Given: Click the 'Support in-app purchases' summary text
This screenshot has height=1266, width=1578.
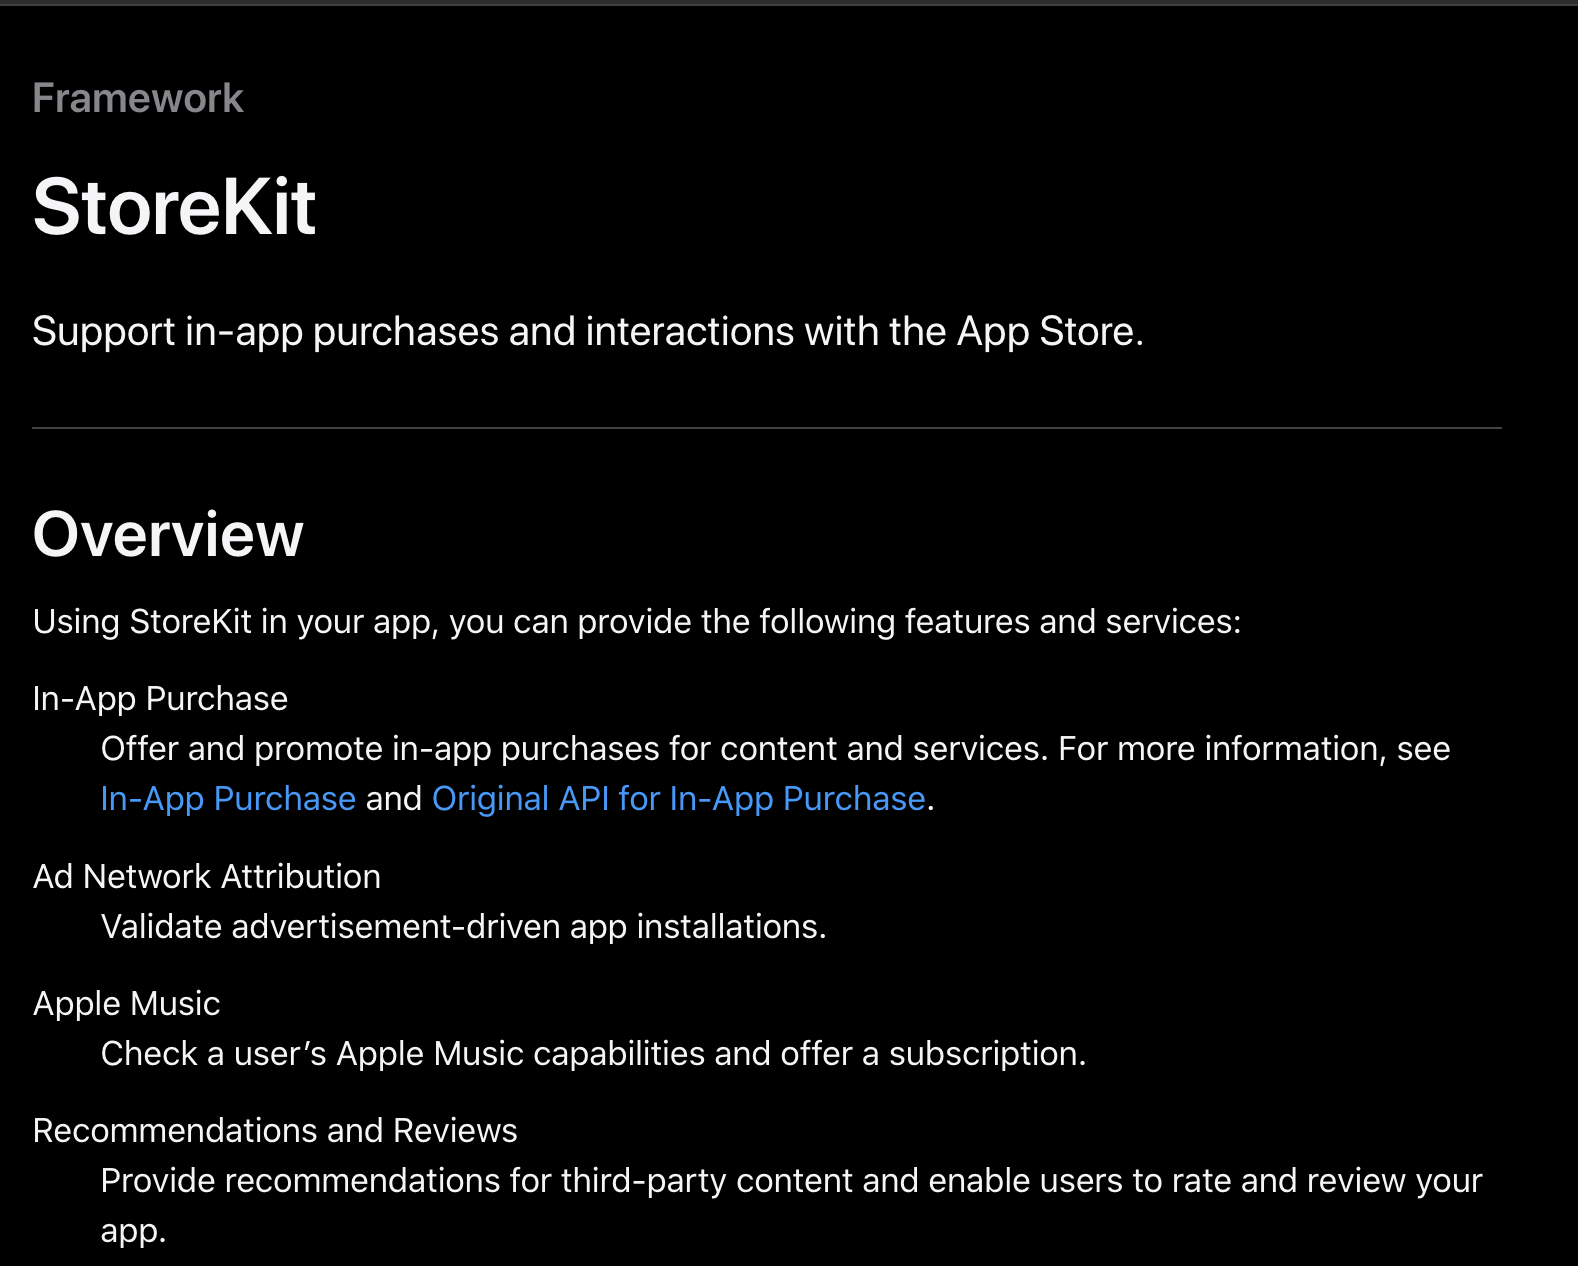Looking at the screenshot, I should pos(588,331).
